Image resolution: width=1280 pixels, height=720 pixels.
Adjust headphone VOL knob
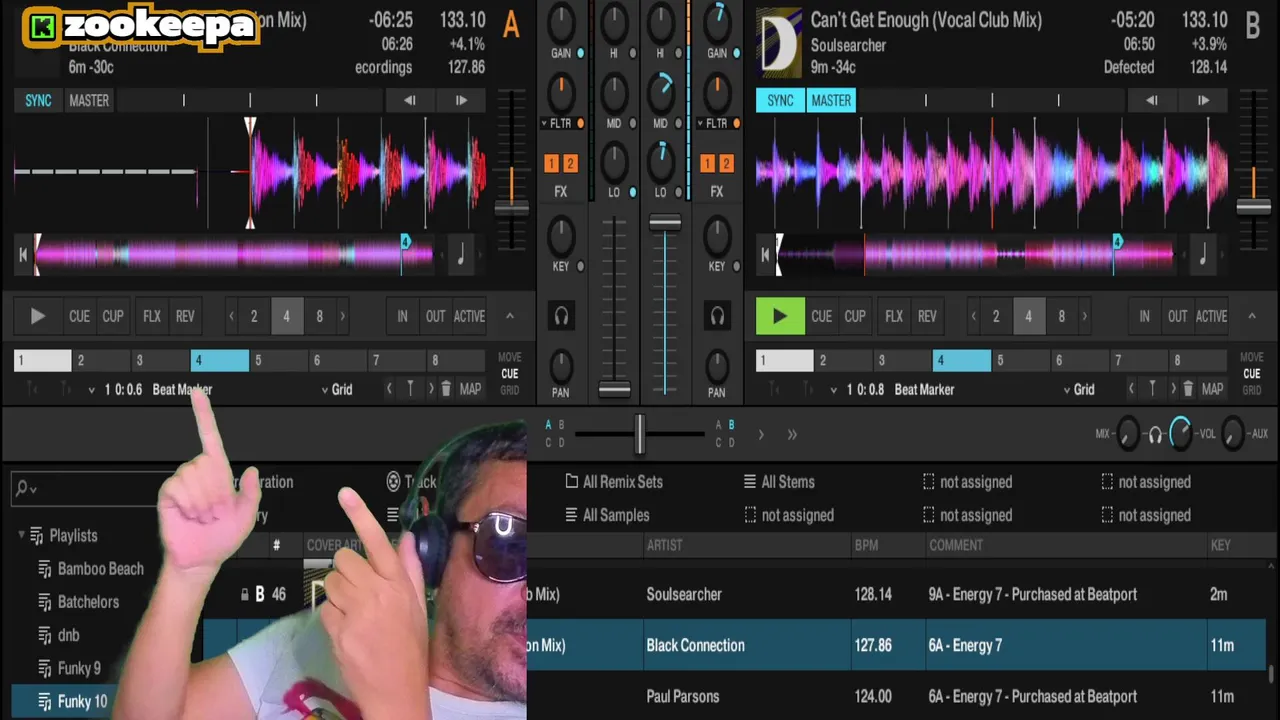(1180, 433)
